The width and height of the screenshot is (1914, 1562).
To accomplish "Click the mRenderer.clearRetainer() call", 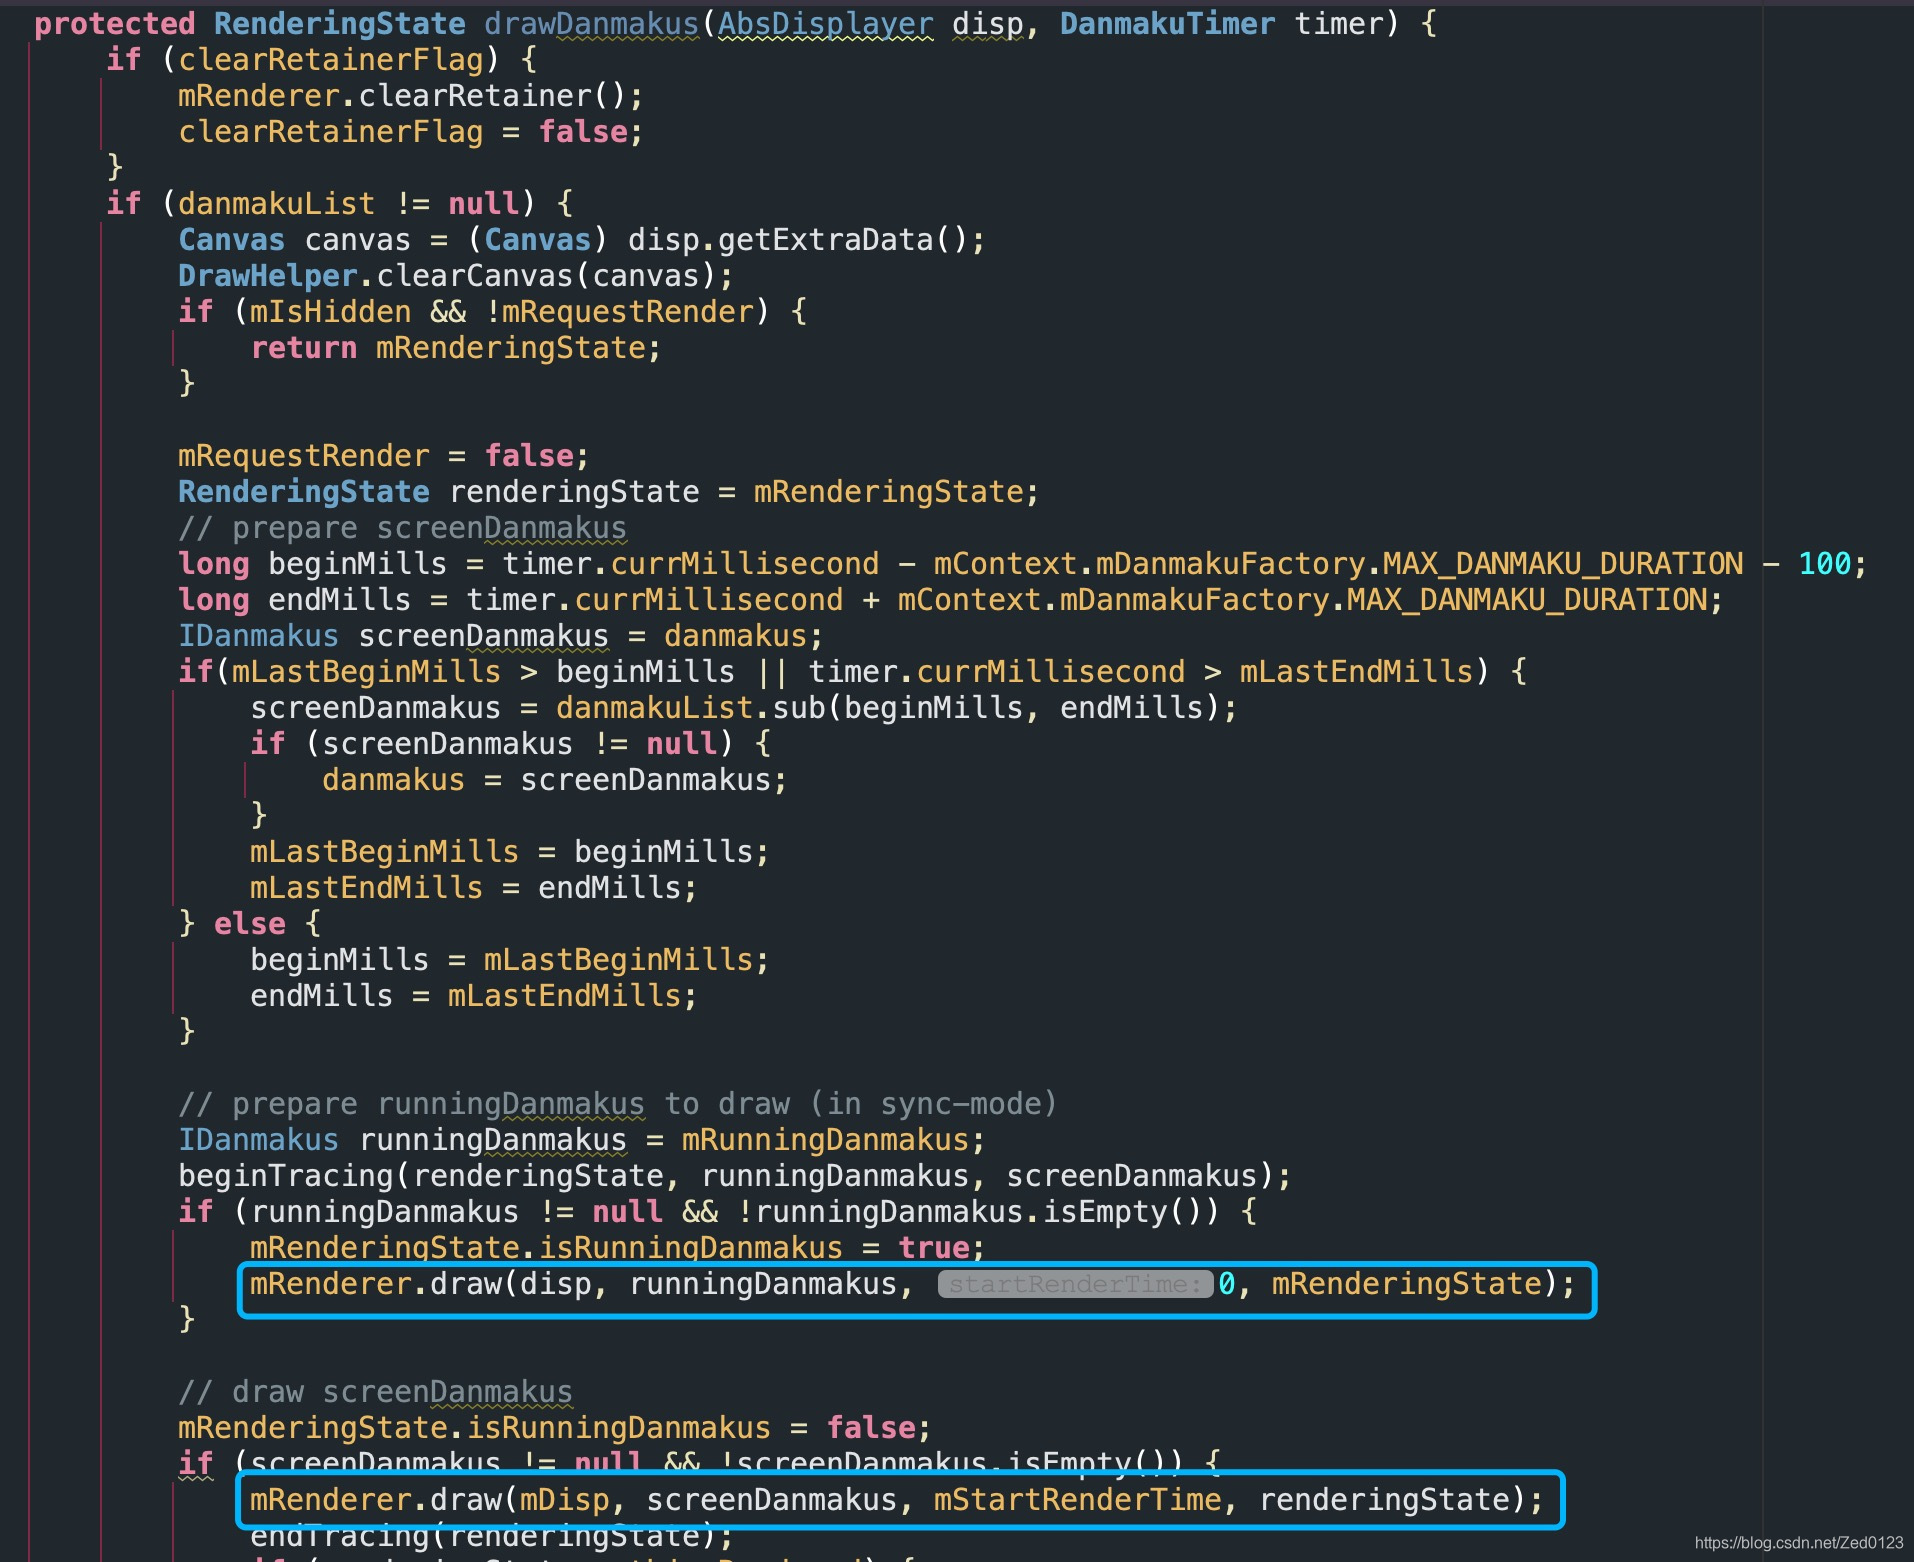I will click(410, 96).
